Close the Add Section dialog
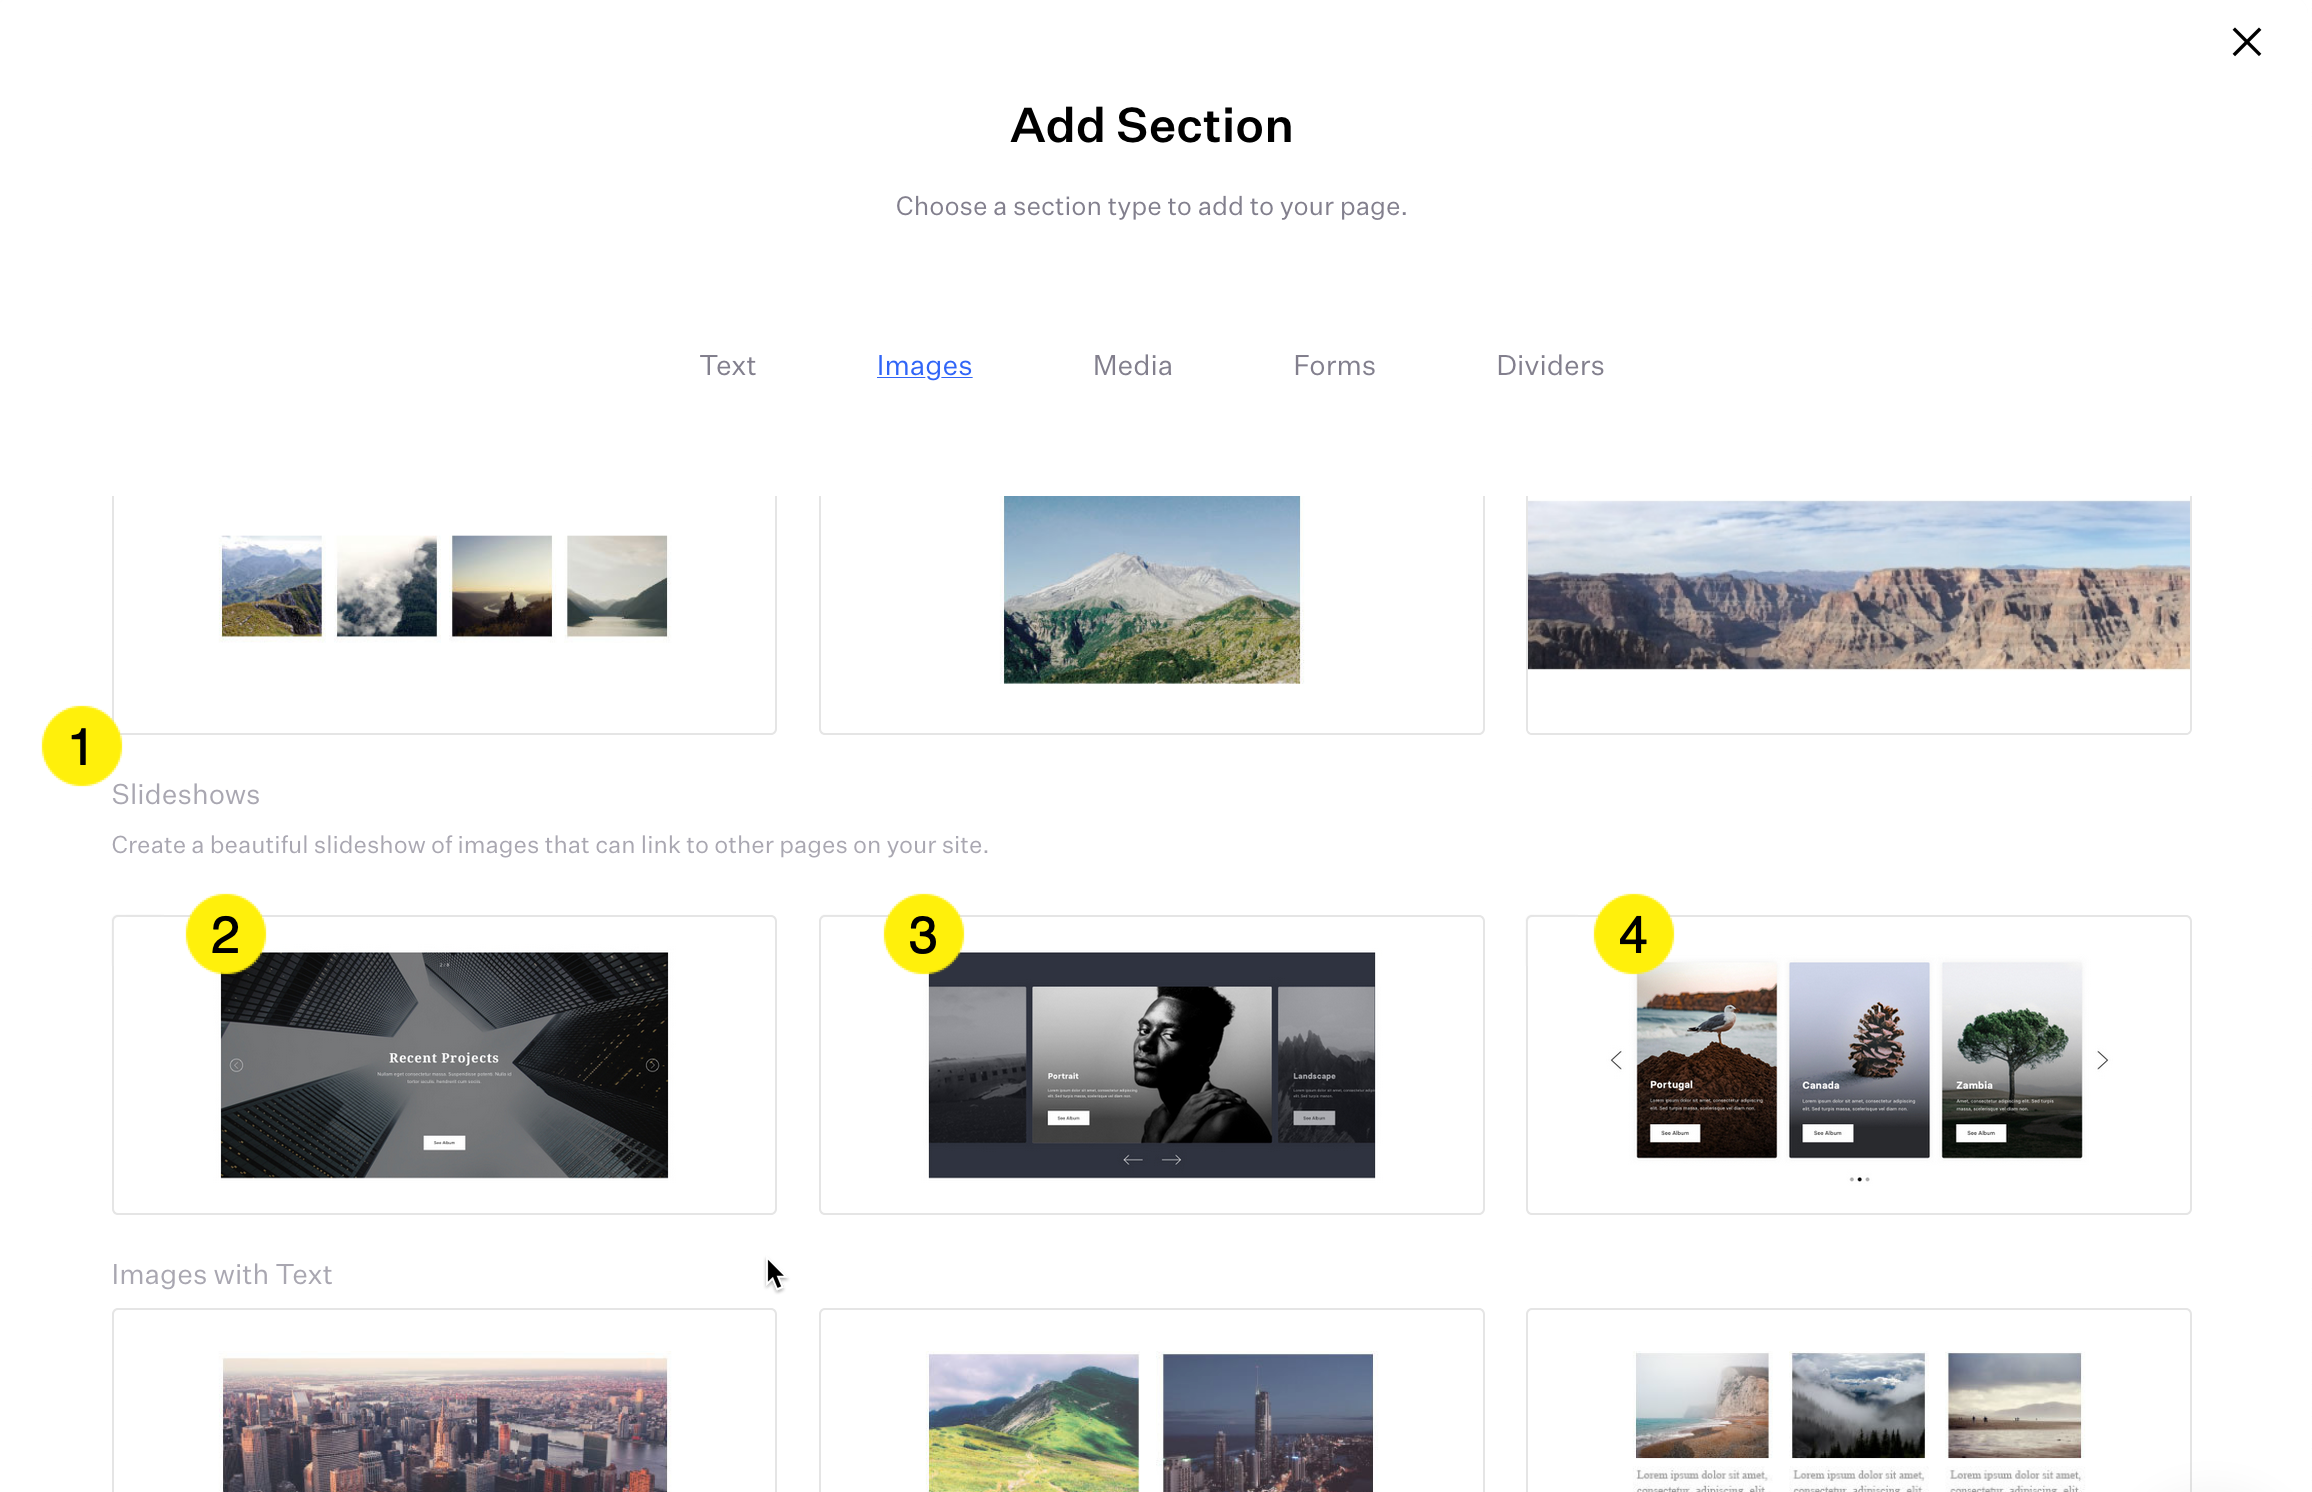2312x1492 pixels. click(x=2246, y=42)
